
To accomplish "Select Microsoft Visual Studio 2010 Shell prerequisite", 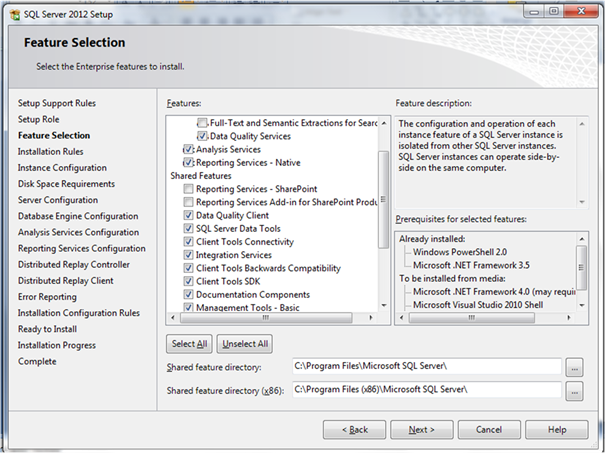I will (478, 305).
